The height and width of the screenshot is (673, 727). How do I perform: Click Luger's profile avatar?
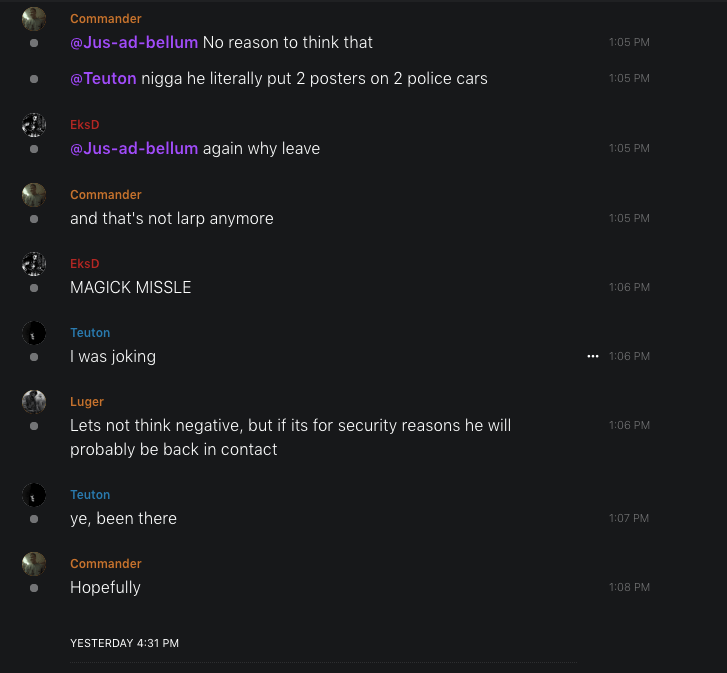coord(34,402)
